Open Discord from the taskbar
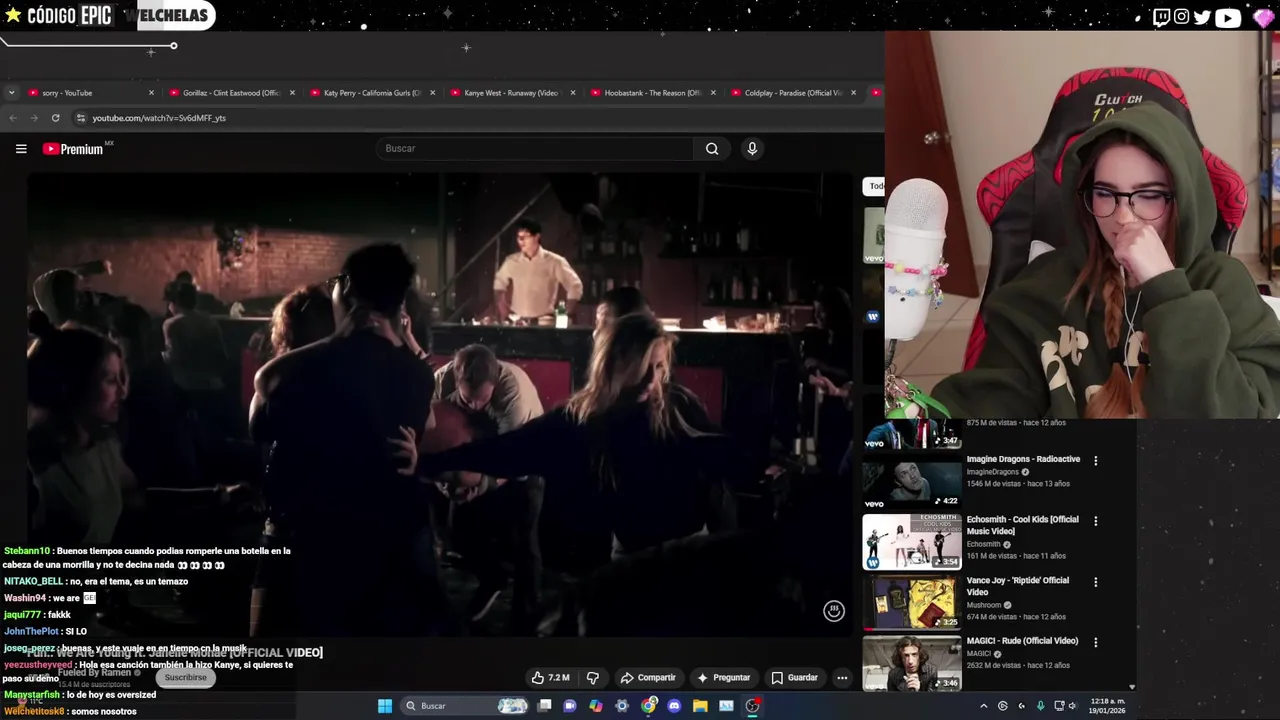The image size is (1280, 720). click(674, 706)
